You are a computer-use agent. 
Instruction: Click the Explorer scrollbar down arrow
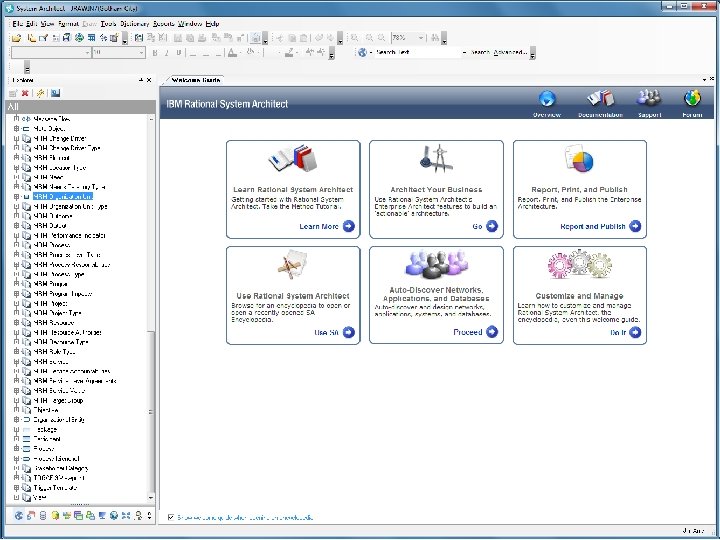(151, 497)
